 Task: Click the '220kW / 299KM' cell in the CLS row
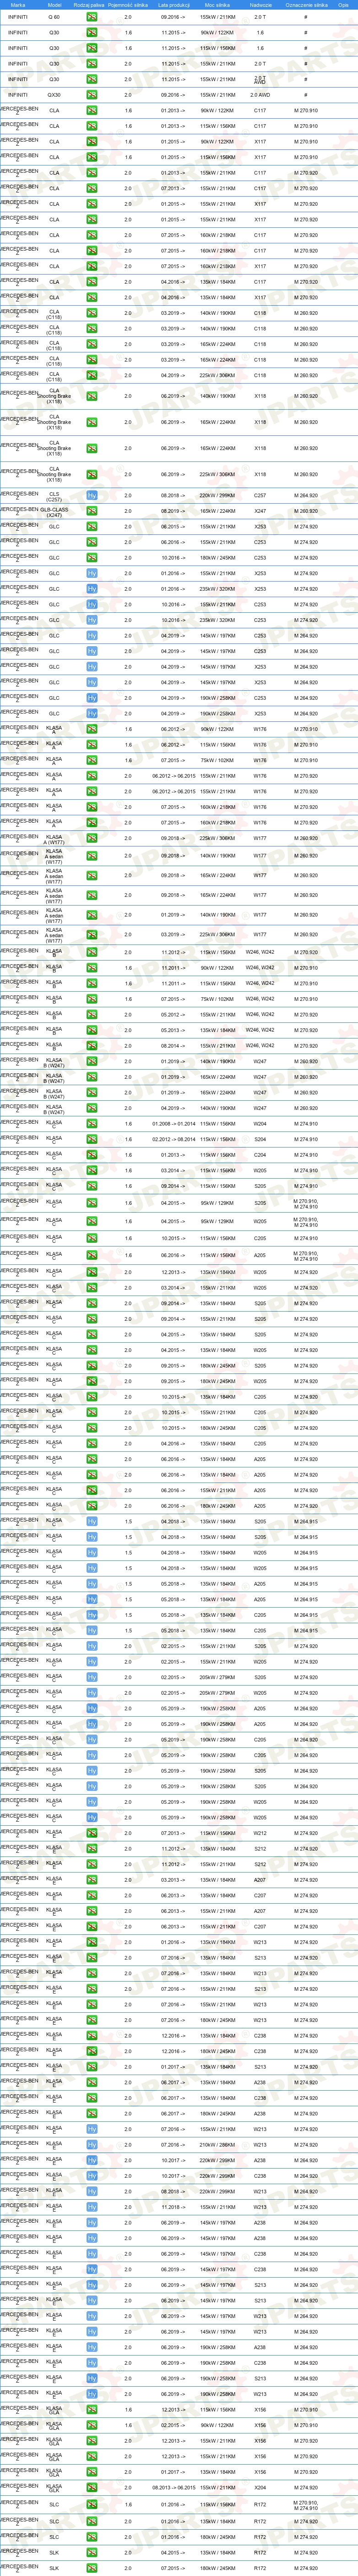tap(217, 495)
